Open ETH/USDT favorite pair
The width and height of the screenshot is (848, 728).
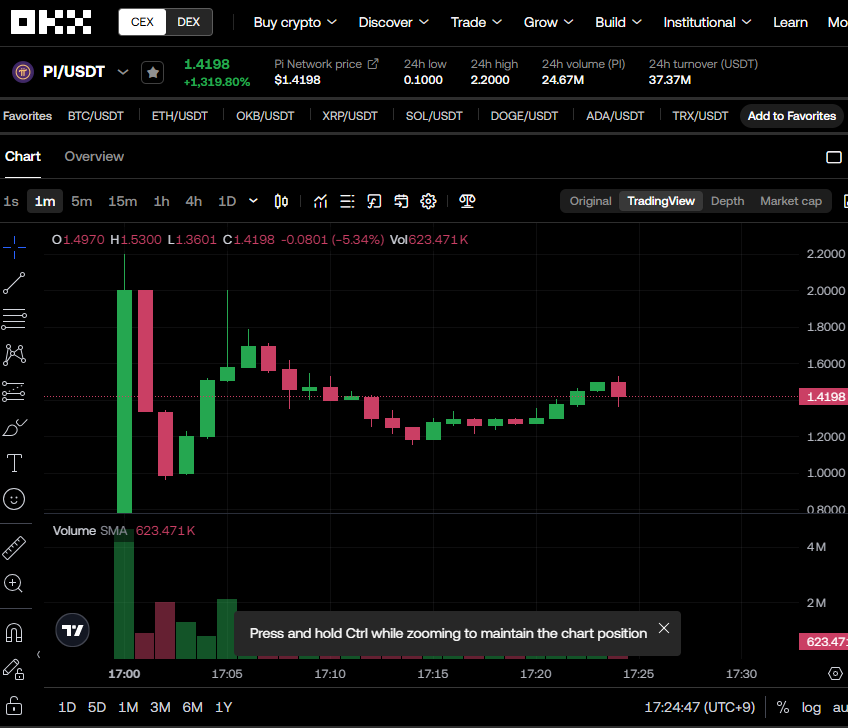tap(180, 116)
